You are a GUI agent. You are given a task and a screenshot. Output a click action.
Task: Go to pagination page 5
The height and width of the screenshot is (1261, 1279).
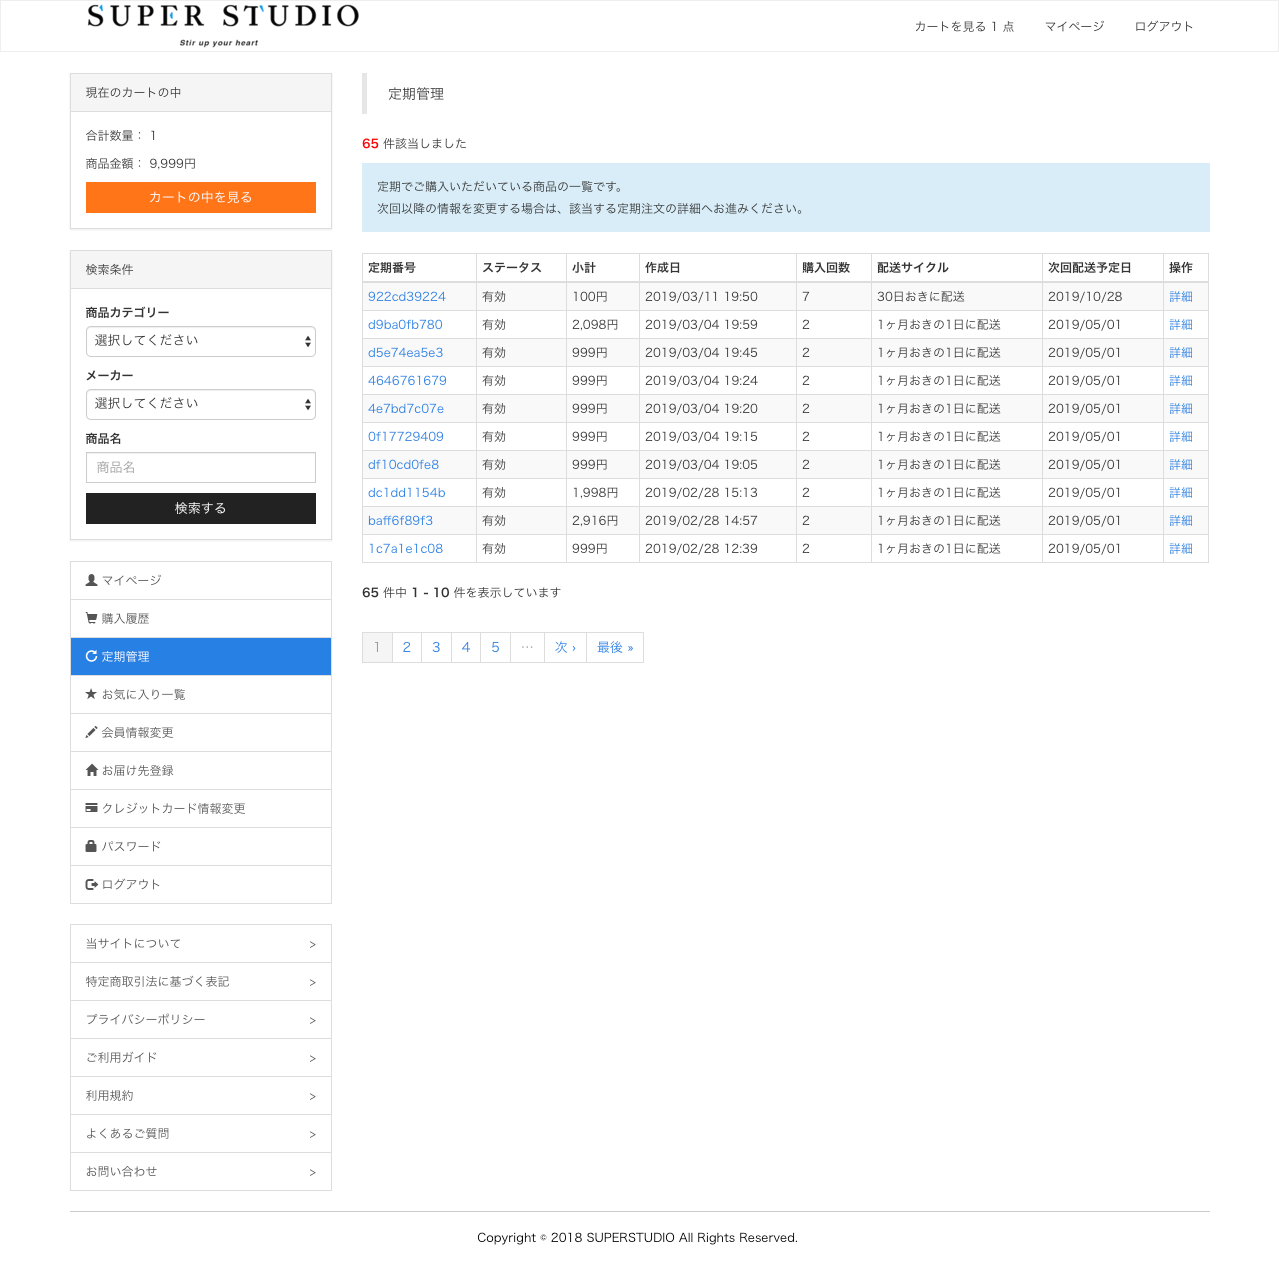click(495, 647)
